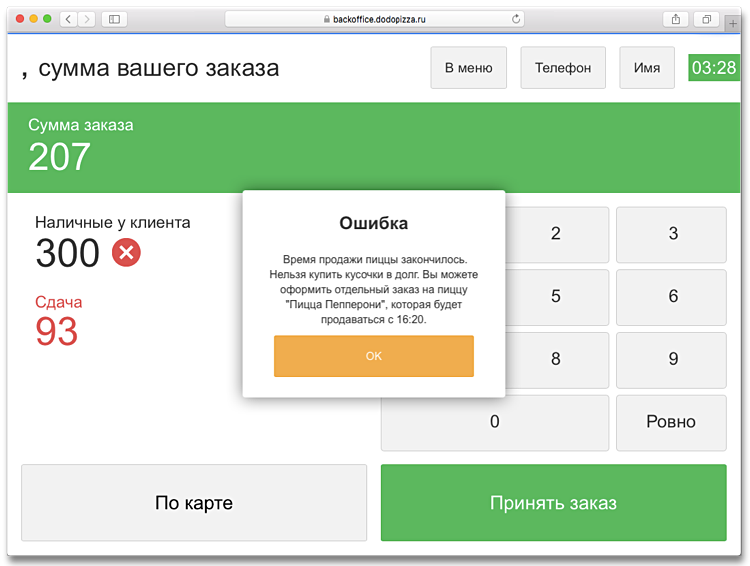Click the Наличные у клиента label
The width and height of the screenshot is (750, 566).
click(112, 222)
